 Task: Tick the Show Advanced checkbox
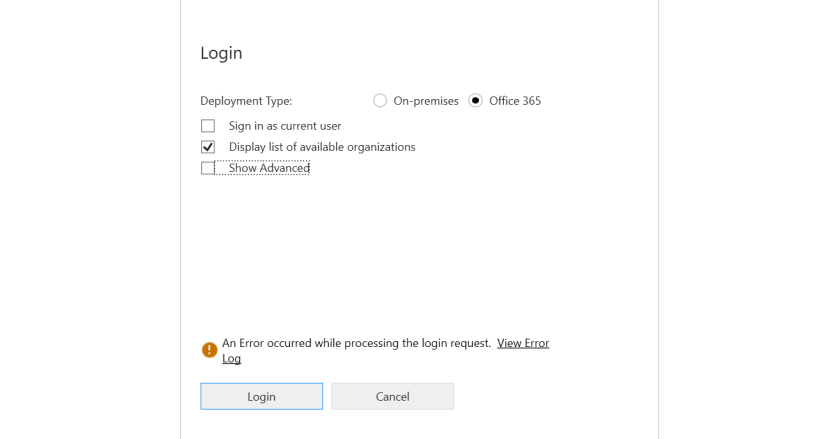[x=208, y=168]
